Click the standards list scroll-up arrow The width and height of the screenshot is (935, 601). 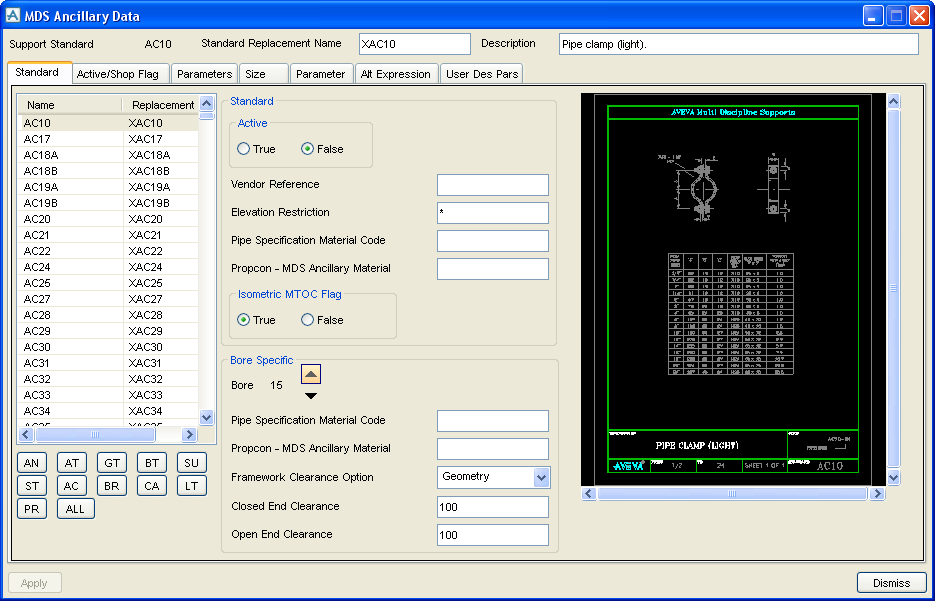206,103
